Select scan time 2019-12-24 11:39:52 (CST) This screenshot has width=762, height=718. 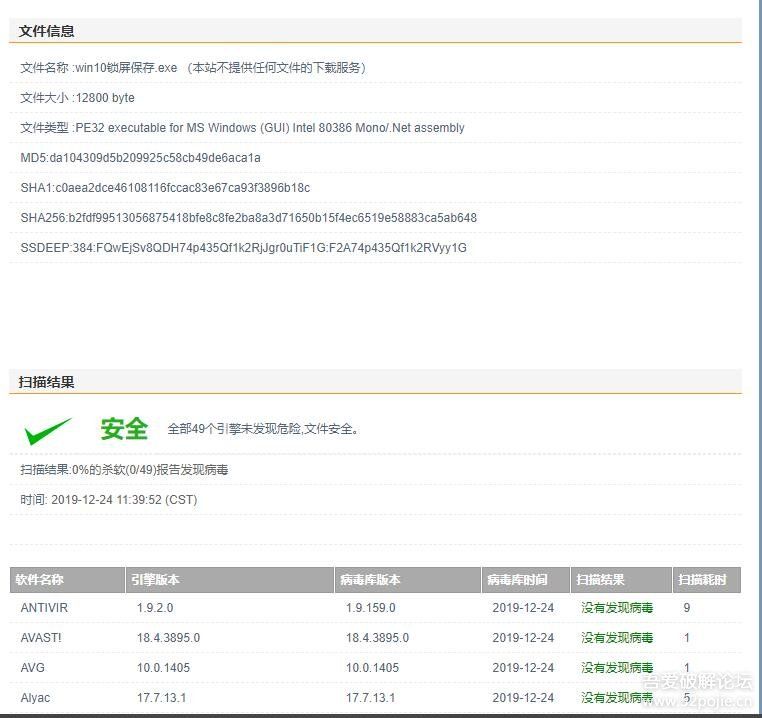click(124, 500)
